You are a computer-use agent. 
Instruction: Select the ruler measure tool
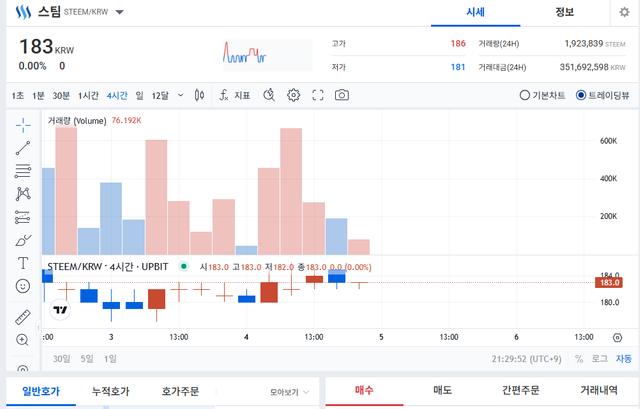tap(23, 317)
